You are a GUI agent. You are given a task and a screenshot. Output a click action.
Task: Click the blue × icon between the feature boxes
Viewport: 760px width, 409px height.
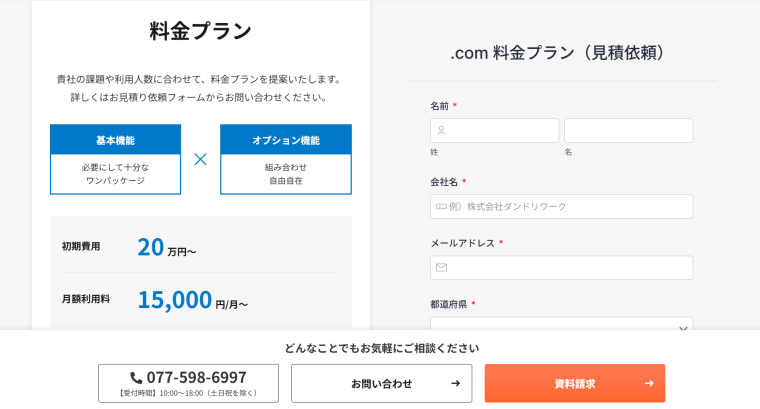click(x=200, y=159)
